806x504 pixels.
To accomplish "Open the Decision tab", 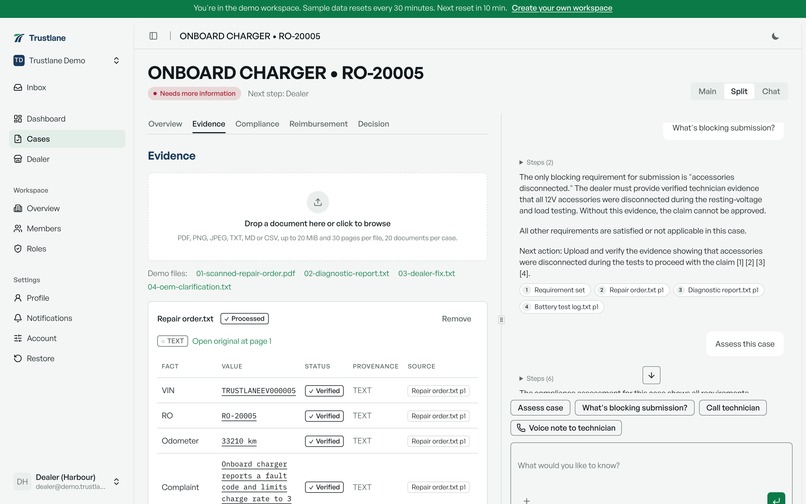I will point(373,124).
